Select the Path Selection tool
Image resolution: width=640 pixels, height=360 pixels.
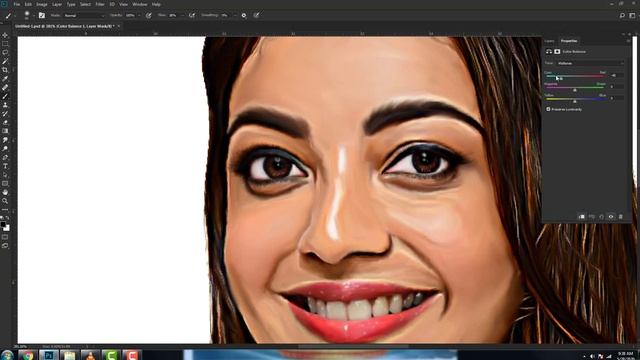point(5,175)
